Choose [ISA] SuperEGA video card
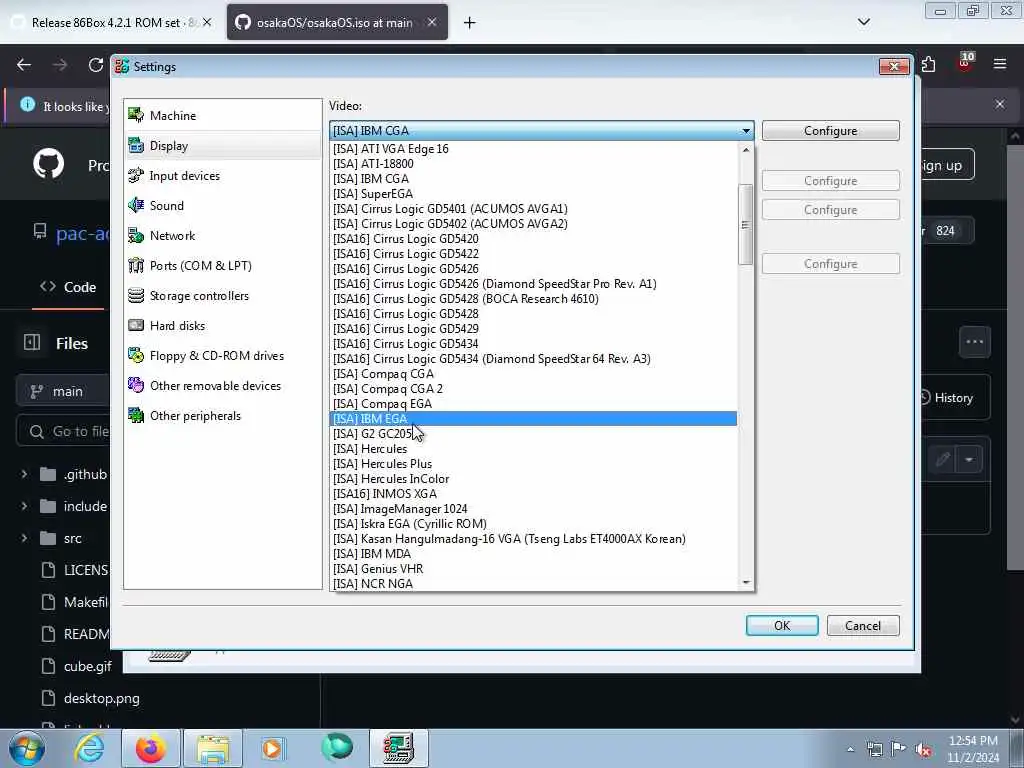The image size is (1024, 768). pyautogui.click(x=534, y=193)
